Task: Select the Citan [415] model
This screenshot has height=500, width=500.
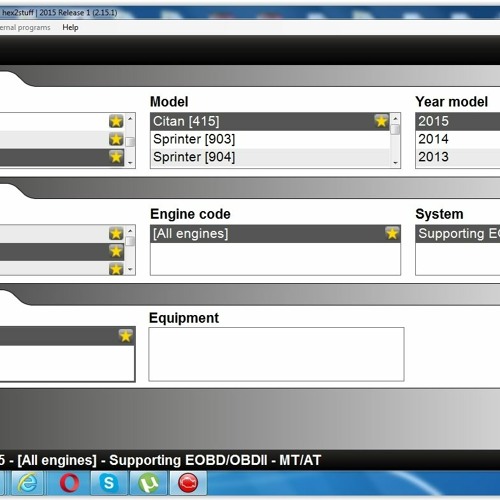Action: point(270,121)
